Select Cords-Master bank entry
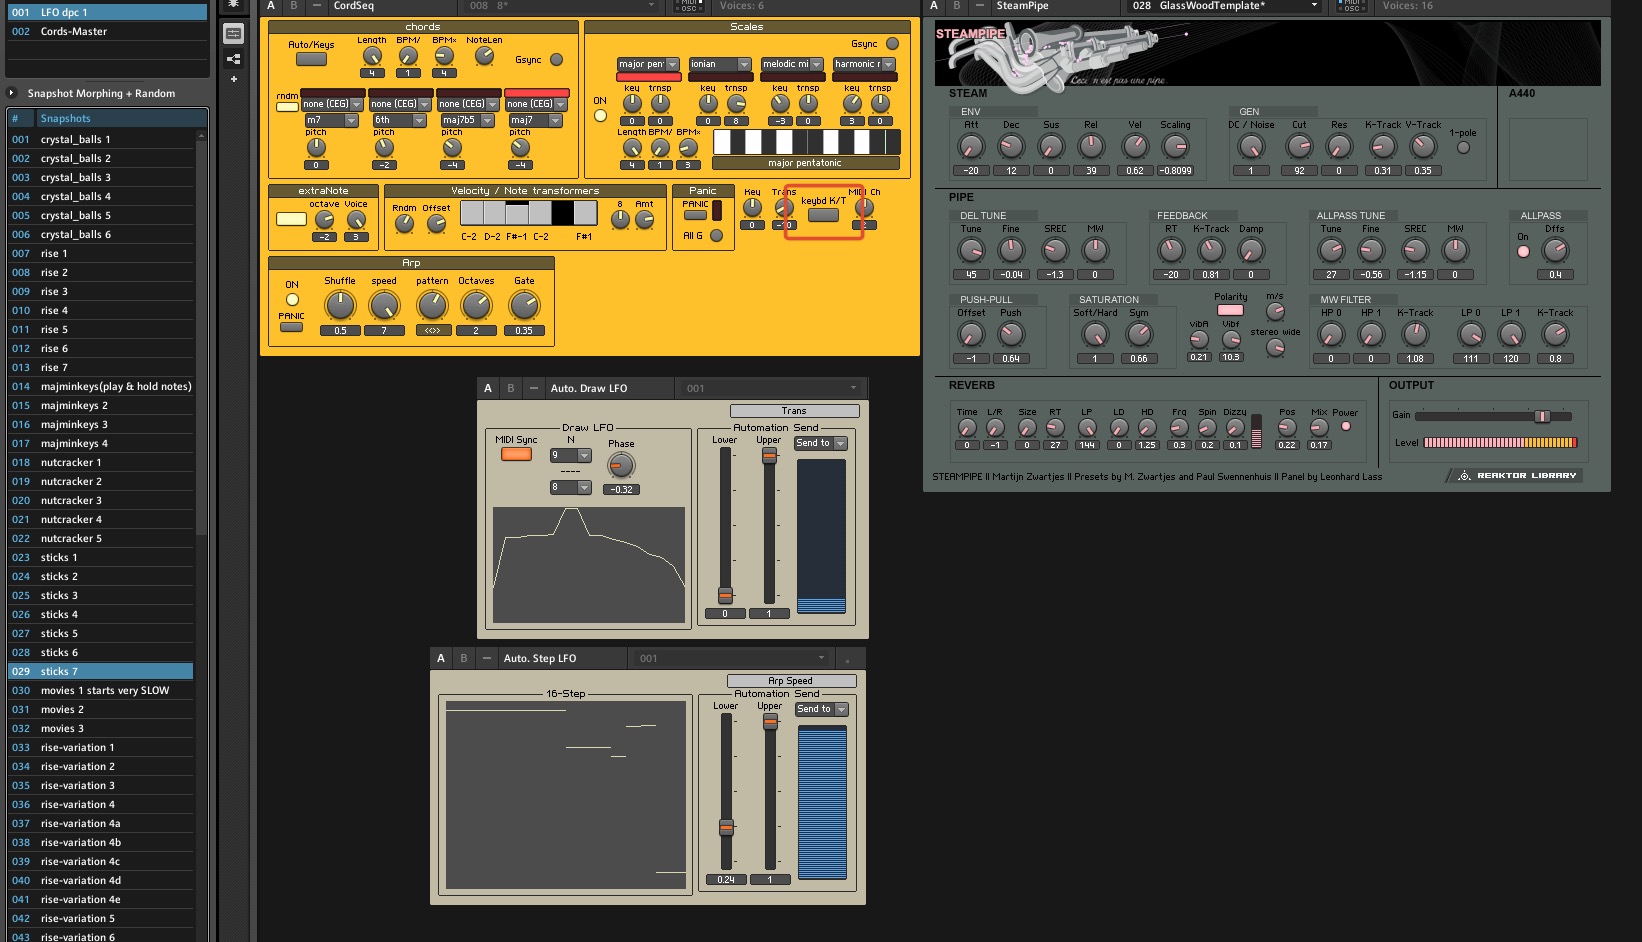 (107, 31)
